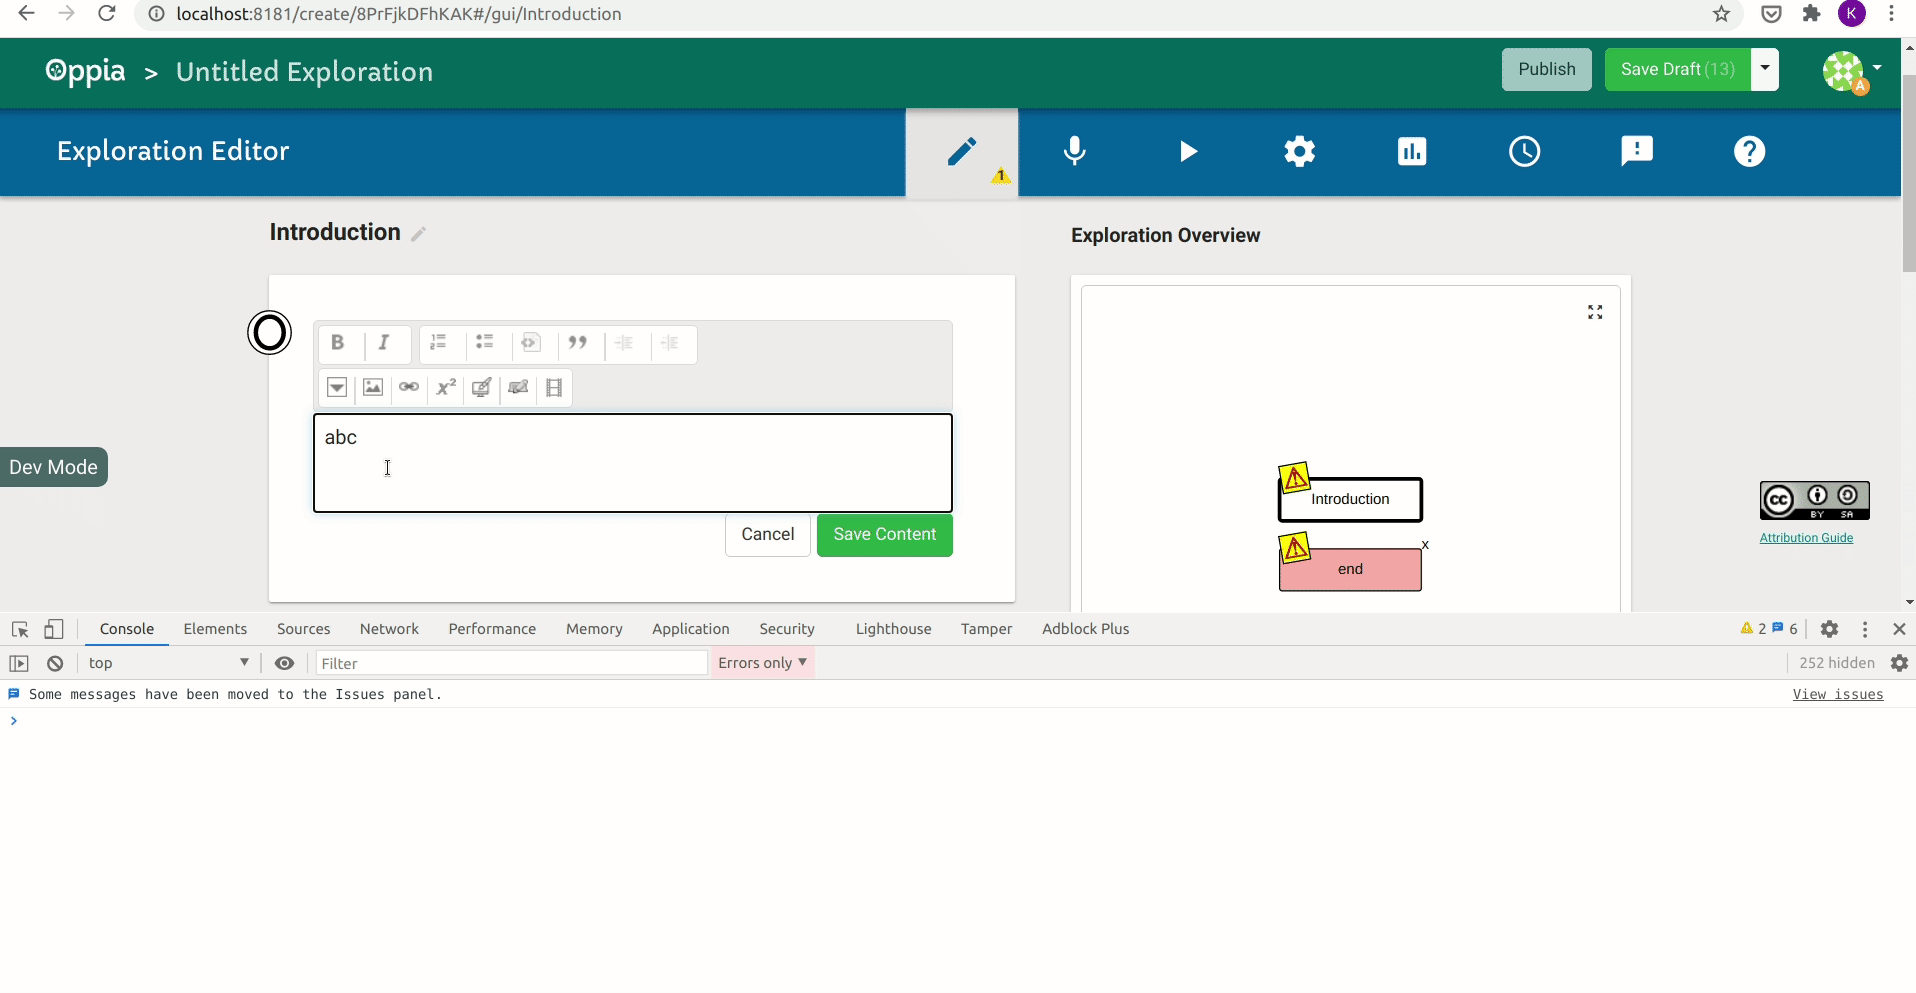Insert a concept card component

click(x=482, y=388)
